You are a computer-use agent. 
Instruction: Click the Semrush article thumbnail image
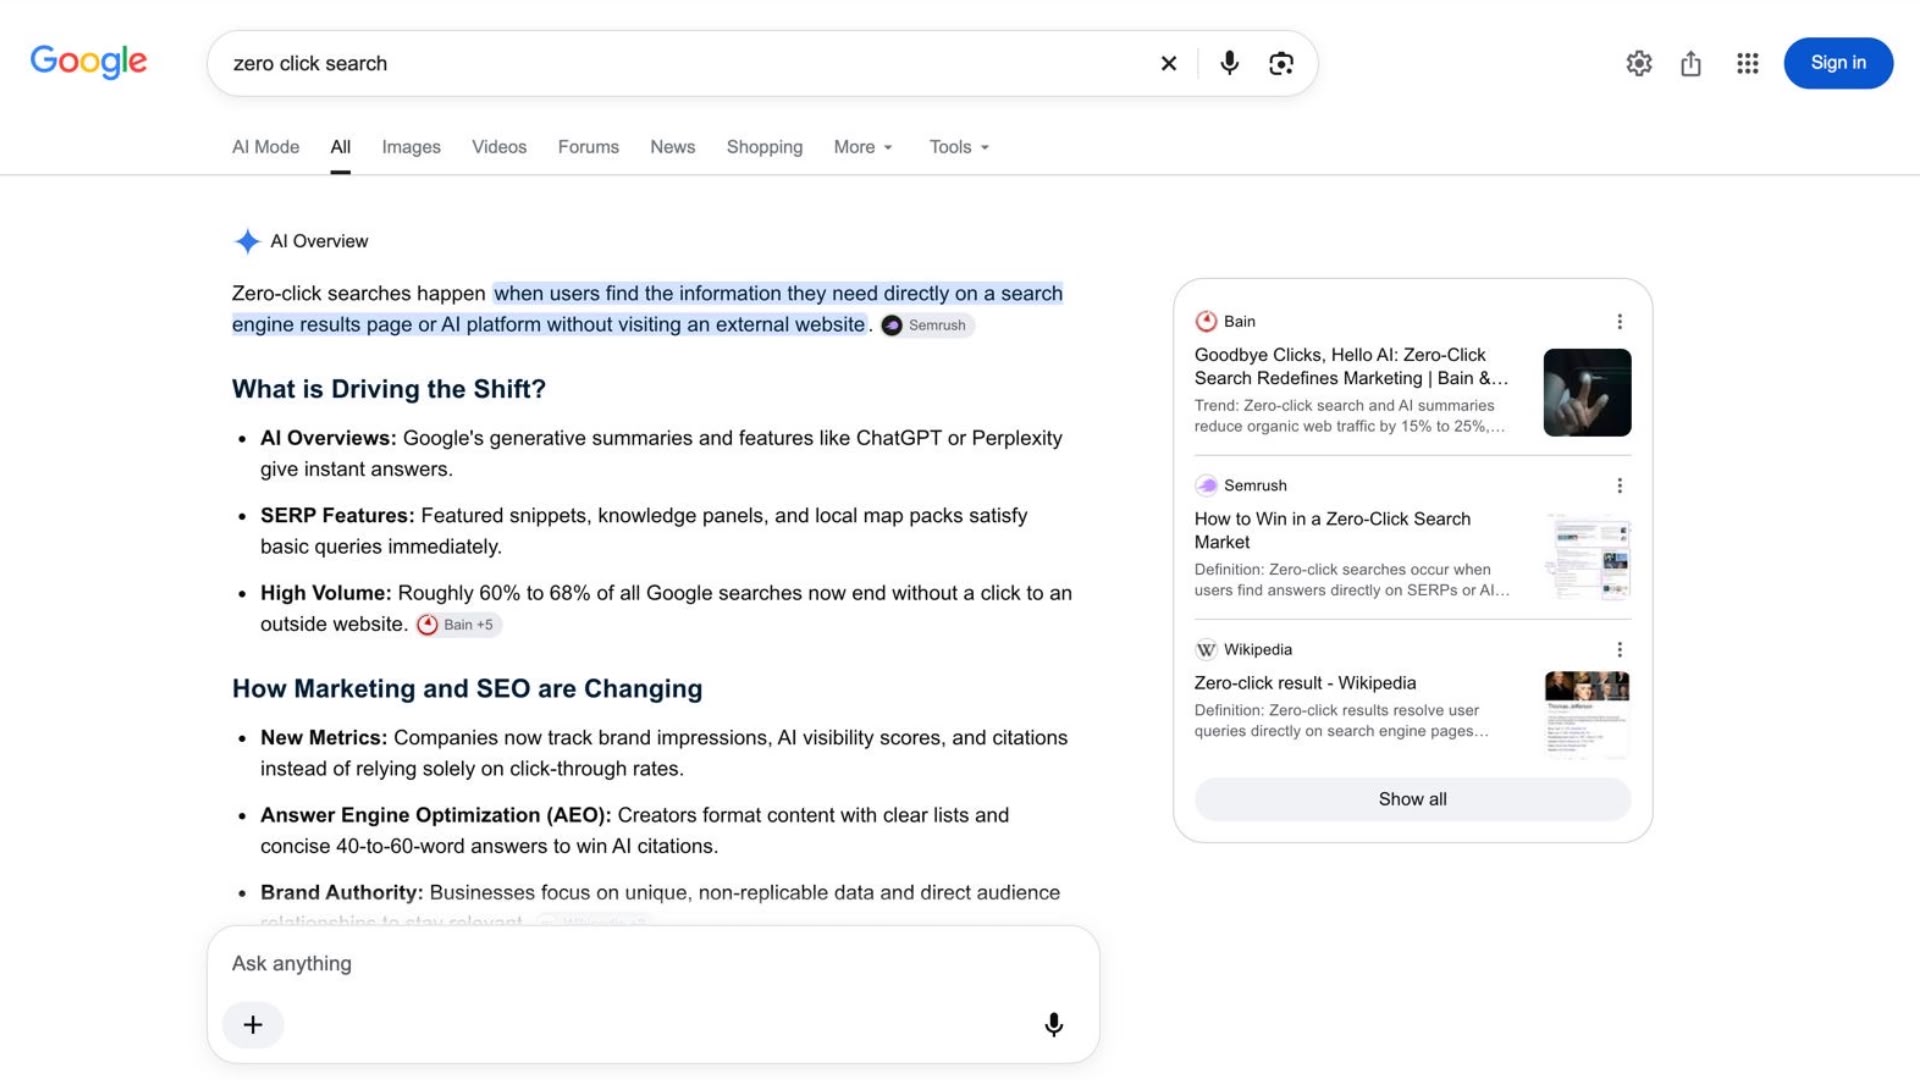pos(1587,556)
